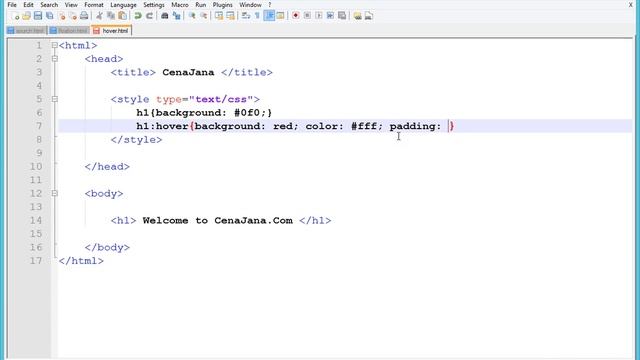
Task: Click the Zoom Out magnifier icon
Action: (x=203, y=16)
